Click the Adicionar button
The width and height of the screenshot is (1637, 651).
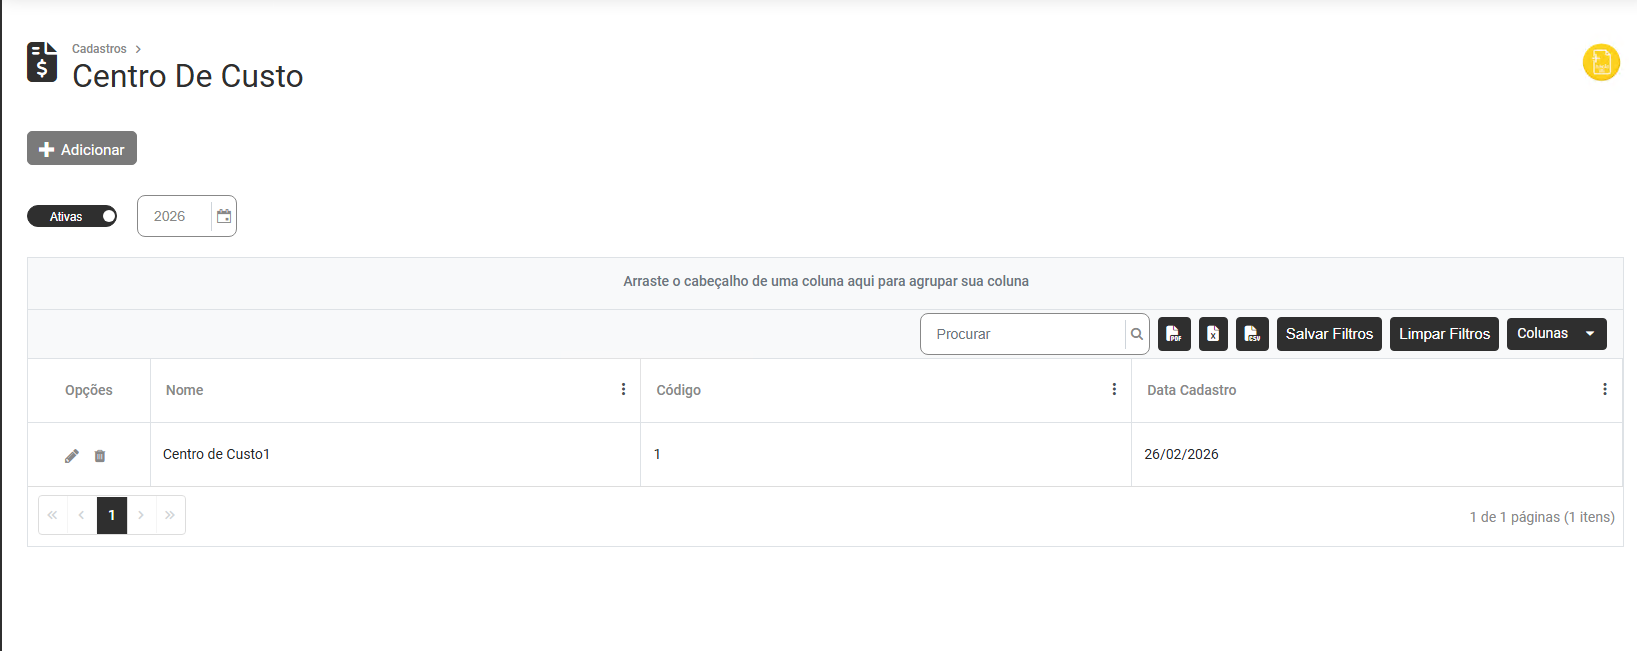tap(82, 149)
